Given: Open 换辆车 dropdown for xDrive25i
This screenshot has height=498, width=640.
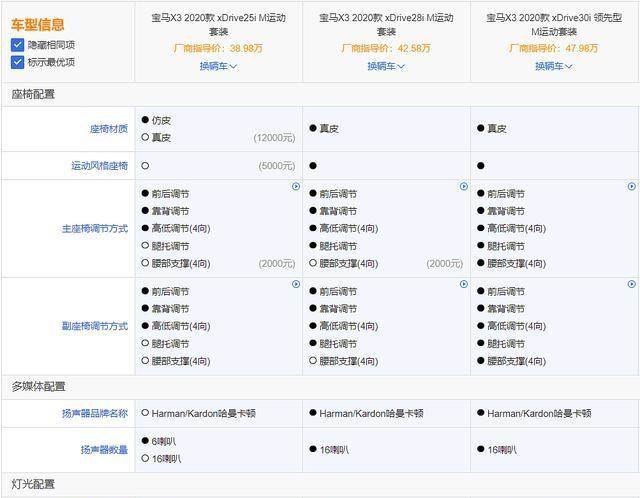Looking at the screenshot, I should click(x=218, y=66).
